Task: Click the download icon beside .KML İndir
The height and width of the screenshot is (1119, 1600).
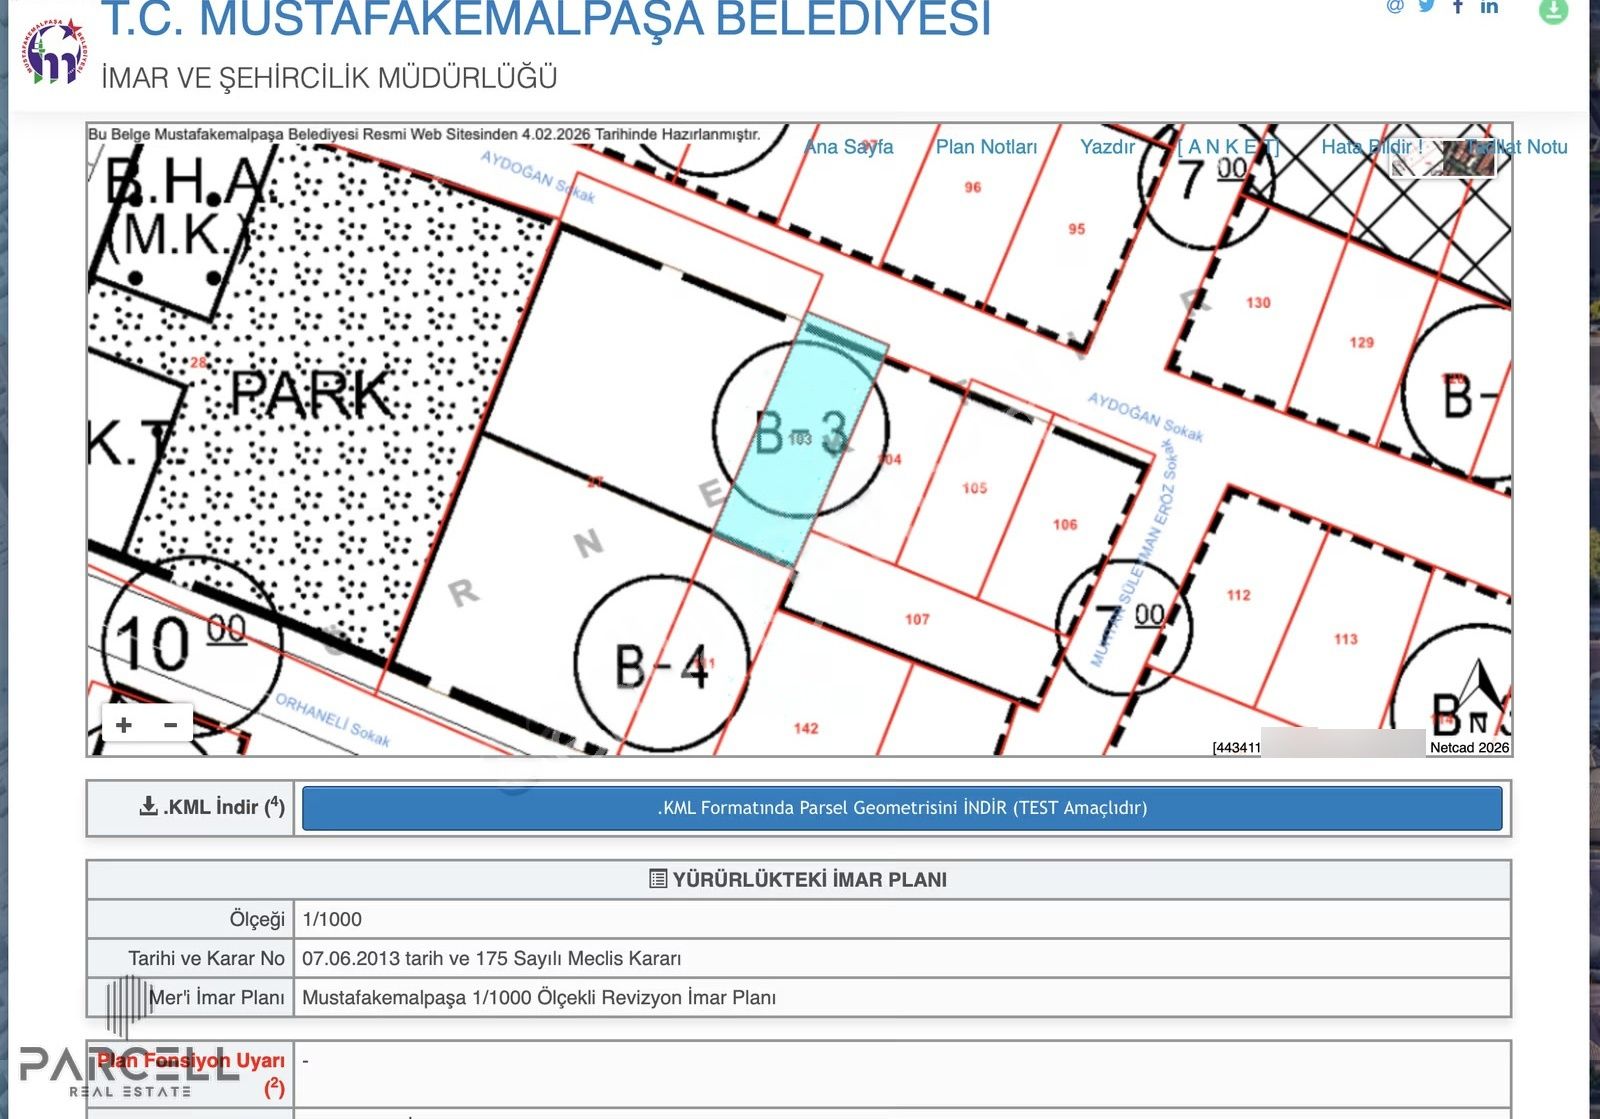Action: pyautogui.click(x=148, y=803)
